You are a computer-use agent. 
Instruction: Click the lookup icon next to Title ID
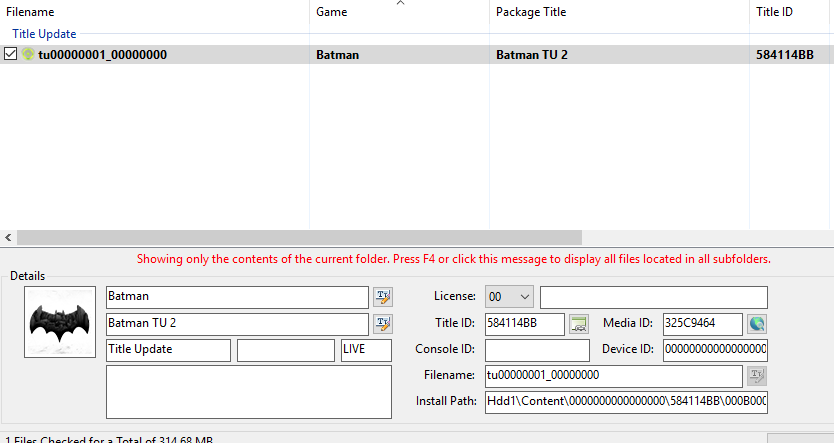(x=579, y=324)
